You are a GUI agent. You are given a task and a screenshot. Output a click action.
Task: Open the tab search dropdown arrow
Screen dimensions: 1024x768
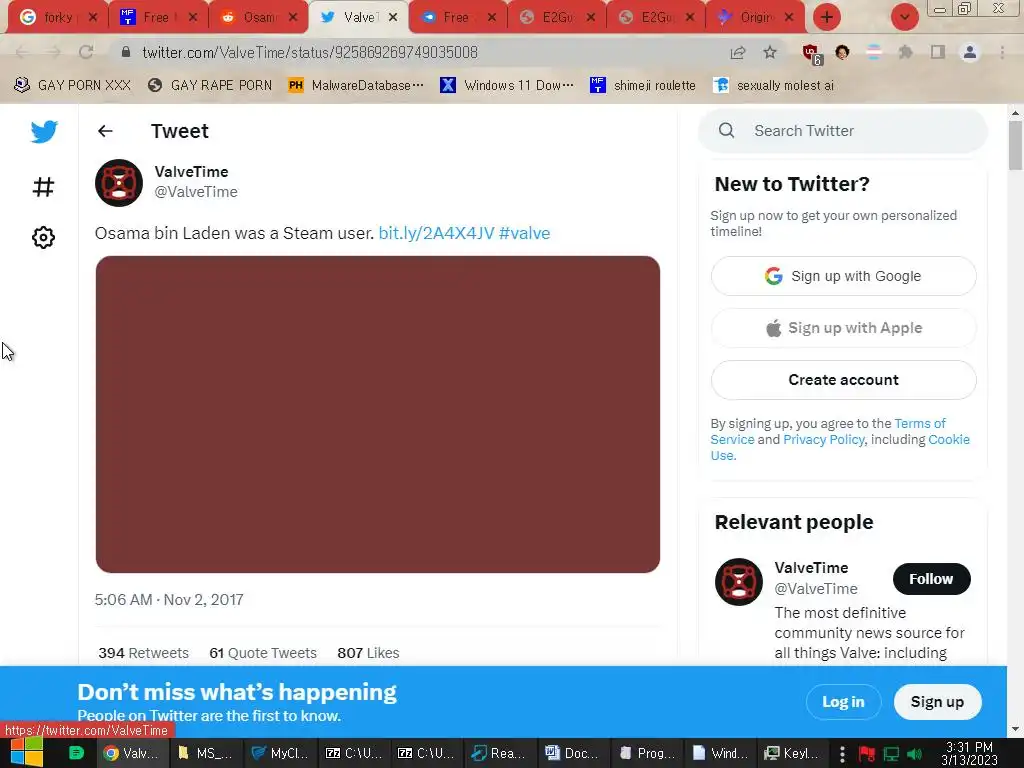[904, 18]
